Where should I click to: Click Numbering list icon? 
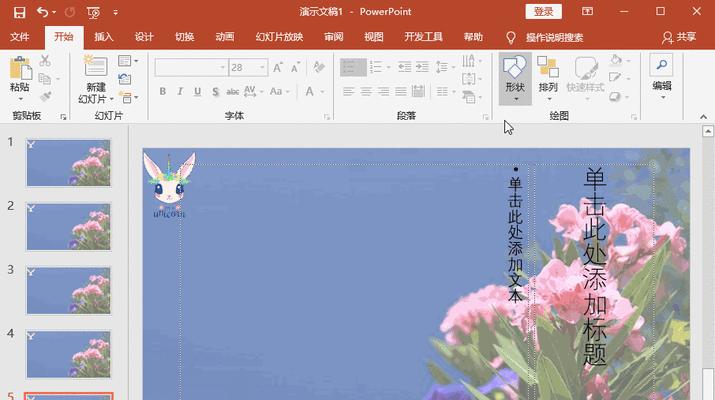pyautogui.click(x=376, y=68)
